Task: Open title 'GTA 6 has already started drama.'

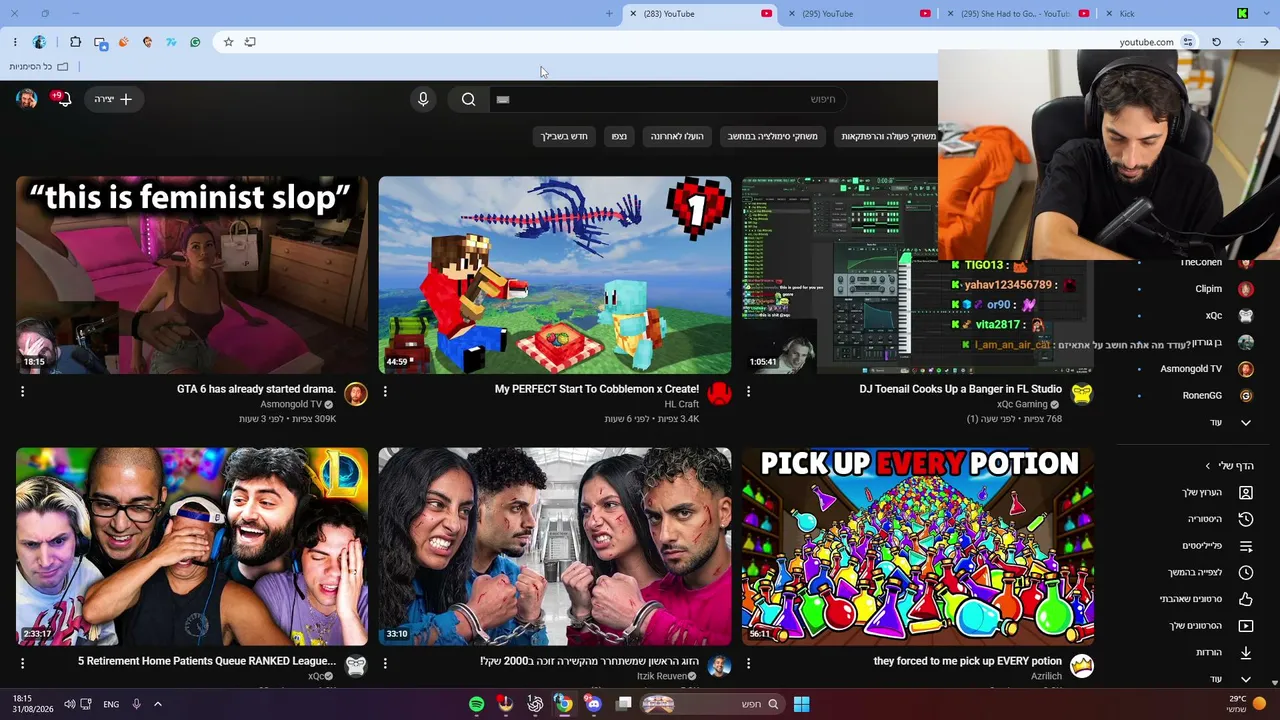Action: coord(256,389)
